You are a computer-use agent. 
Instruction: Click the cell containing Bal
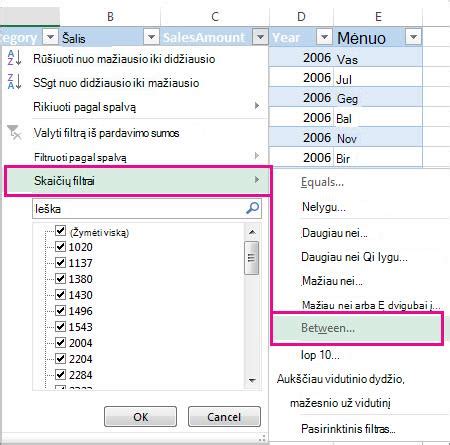pos(378,117)
